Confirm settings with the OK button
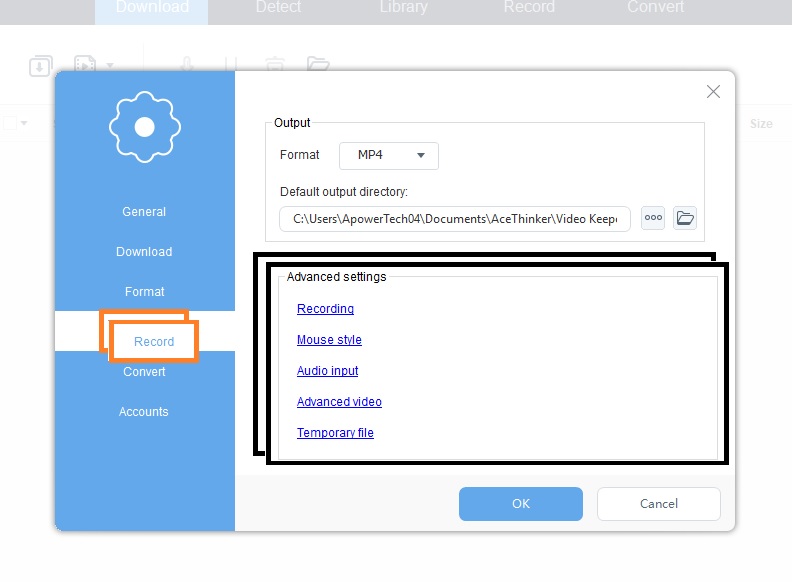 (x=520, y=504)
